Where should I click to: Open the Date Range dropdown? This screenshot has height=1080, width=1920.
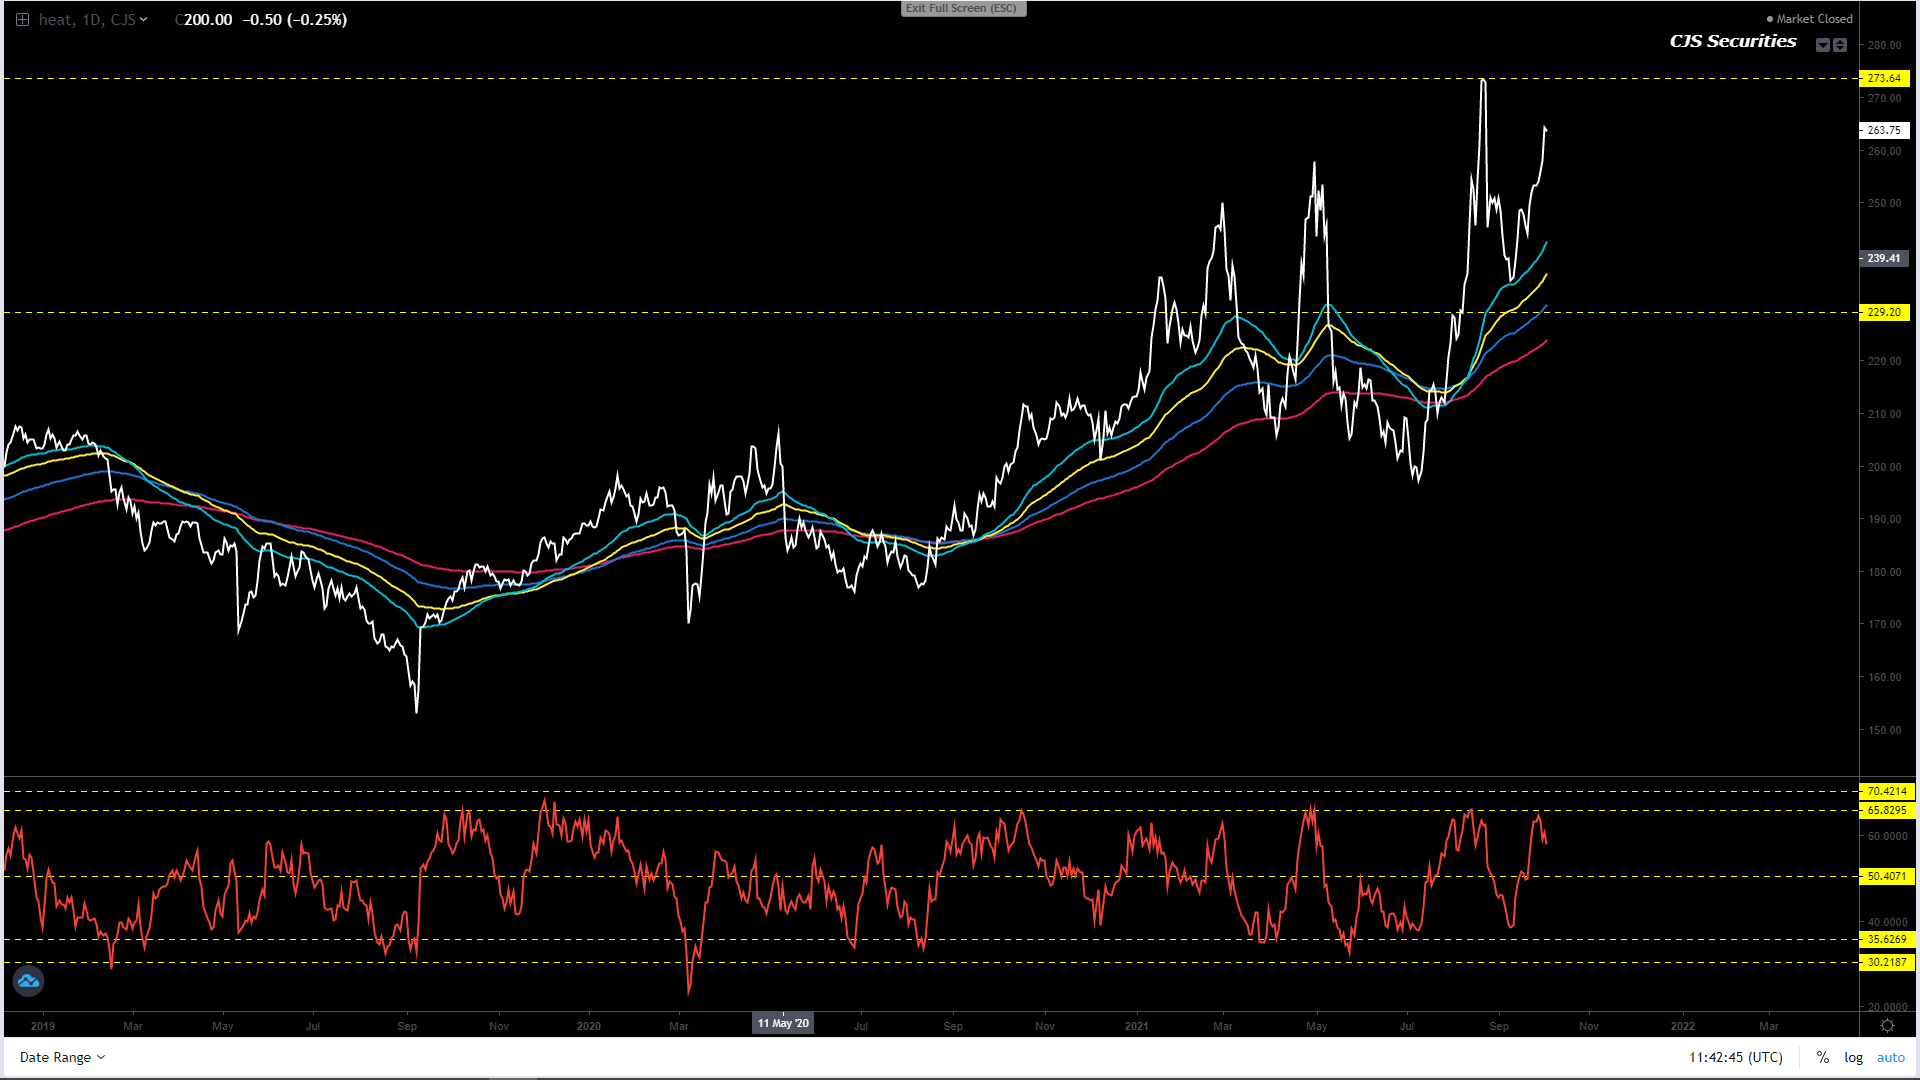click(x=62, y=1057)
